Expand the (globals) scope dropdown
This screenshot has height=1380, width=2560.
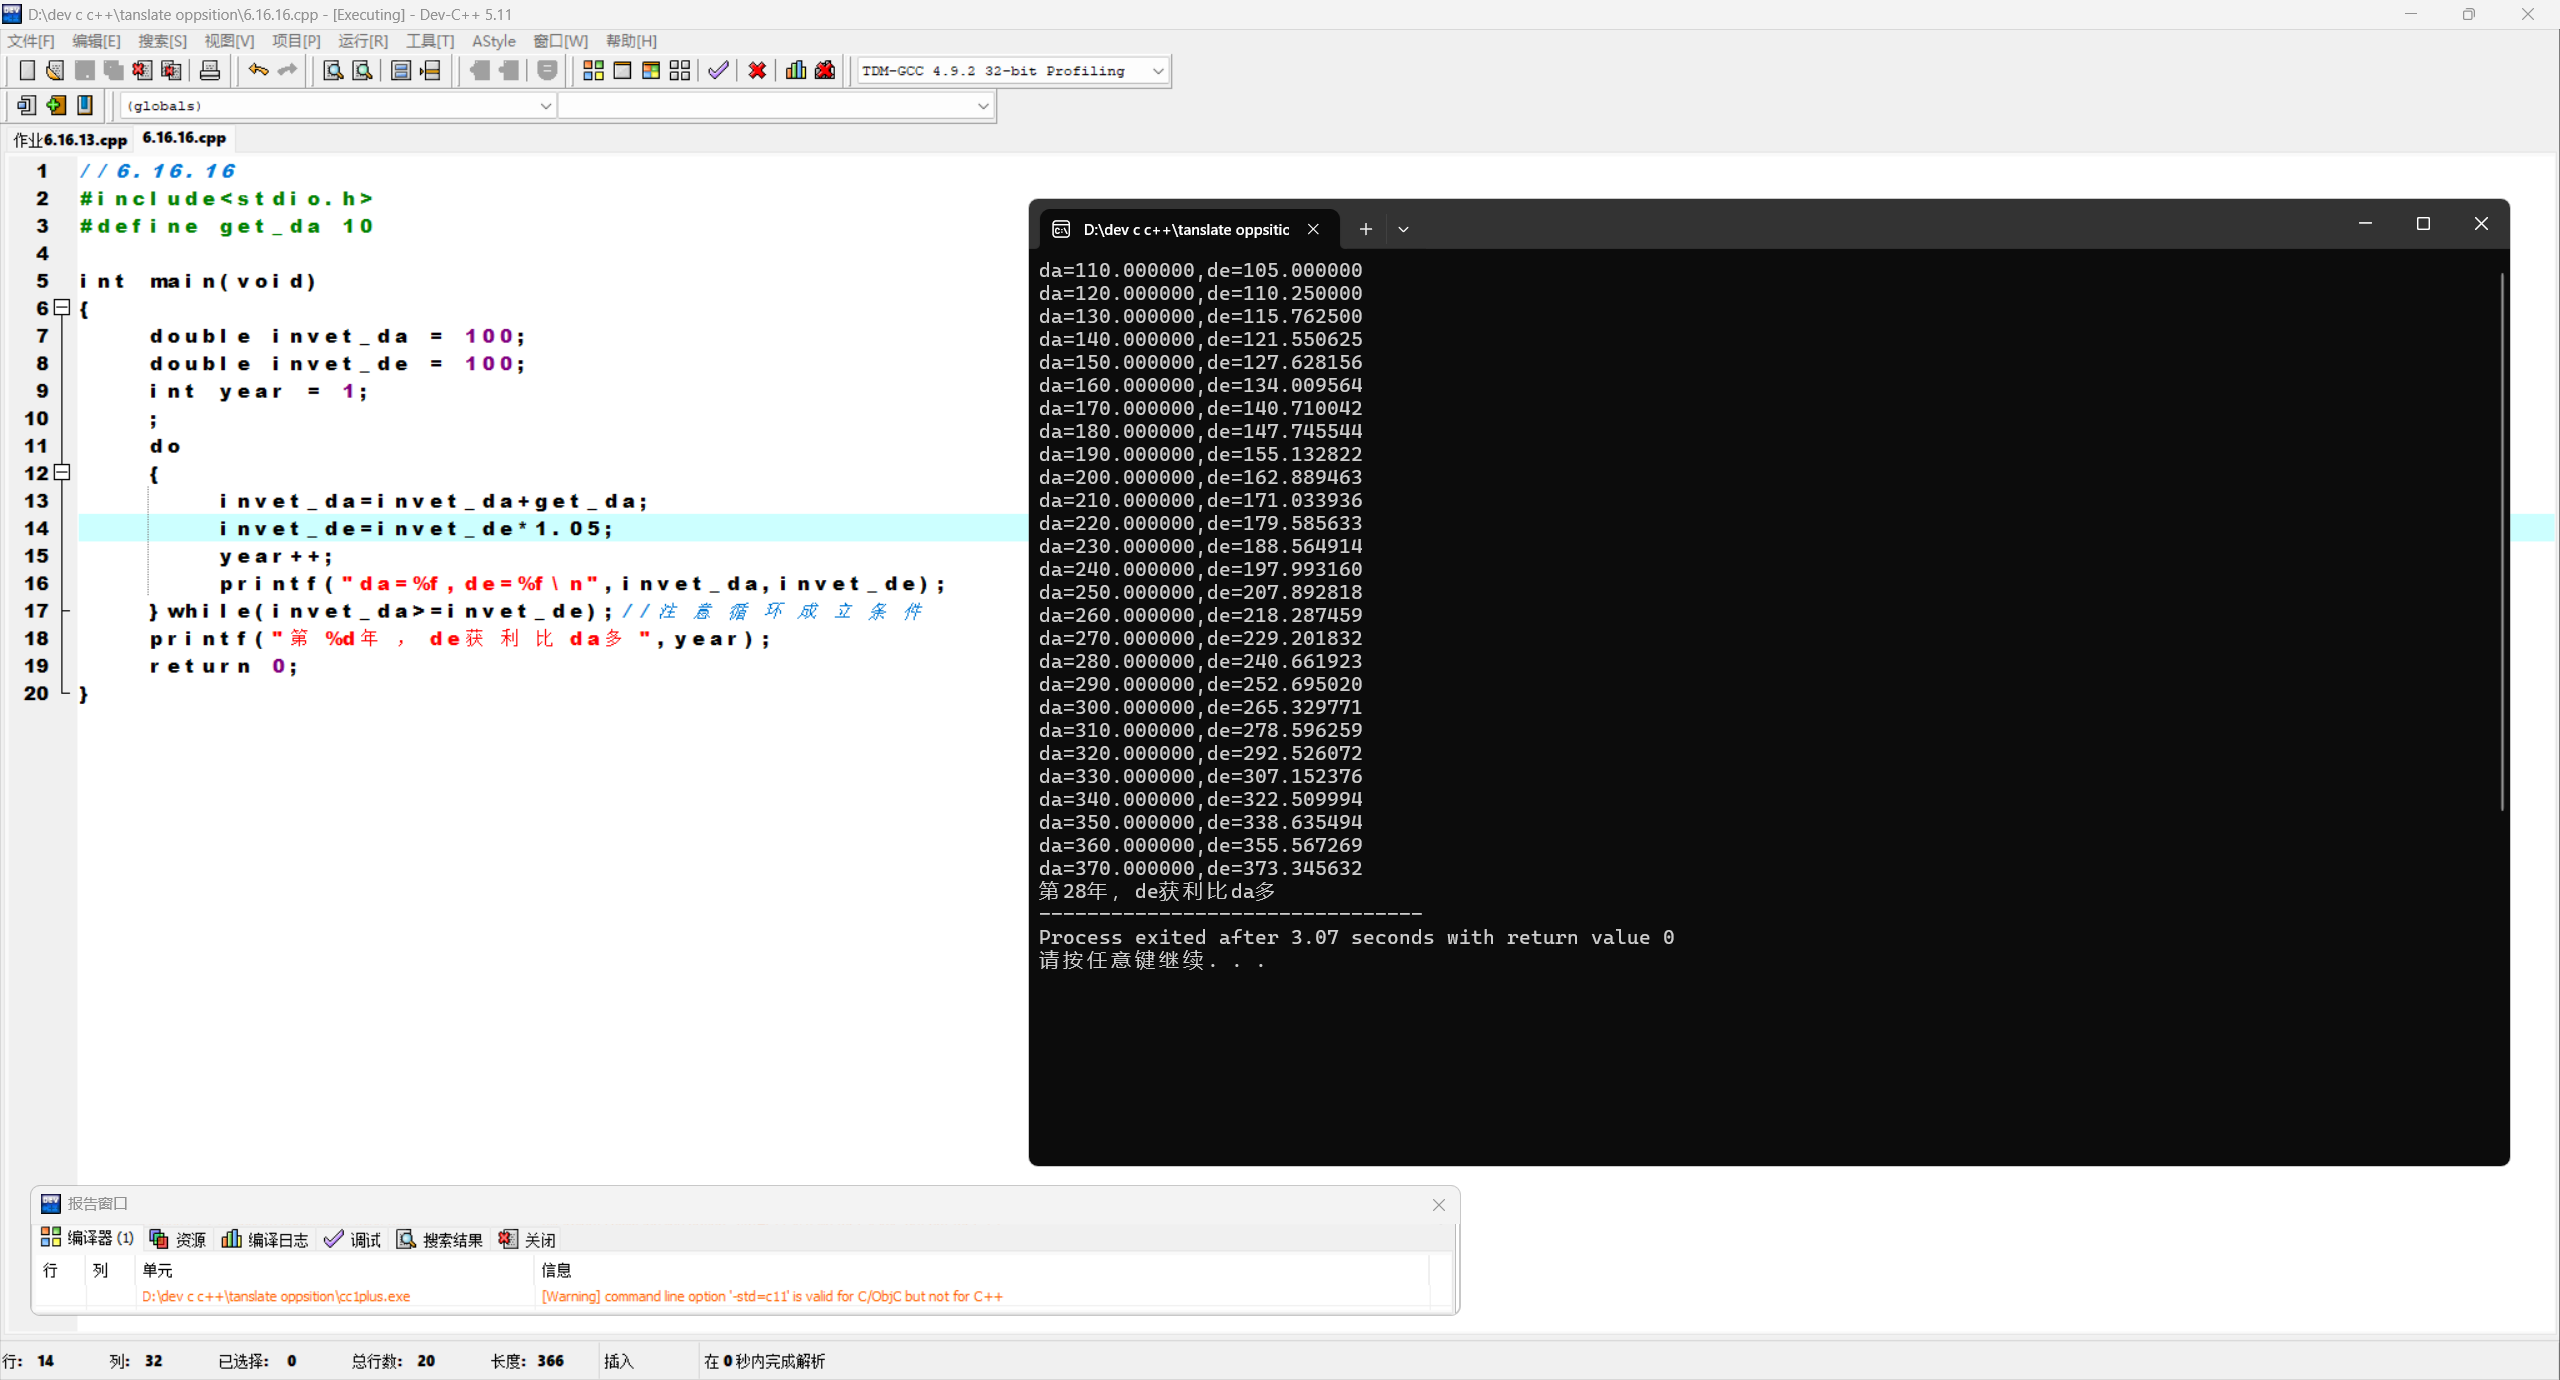545,106
